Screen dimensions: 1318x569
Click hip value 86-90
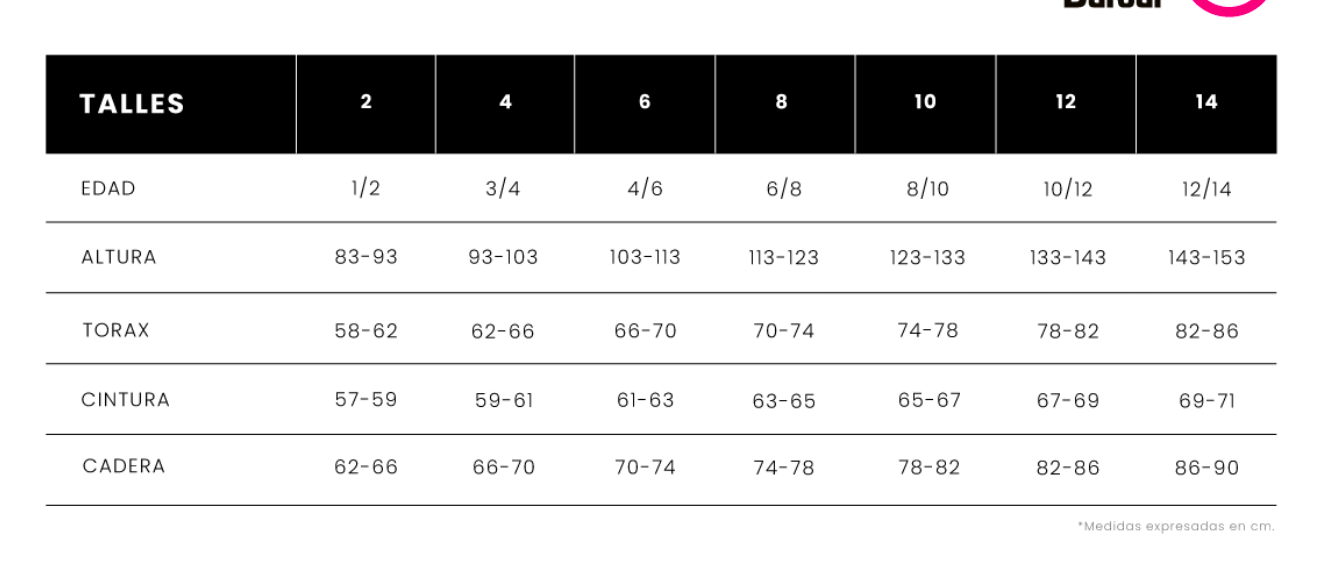coord(1207,467)
